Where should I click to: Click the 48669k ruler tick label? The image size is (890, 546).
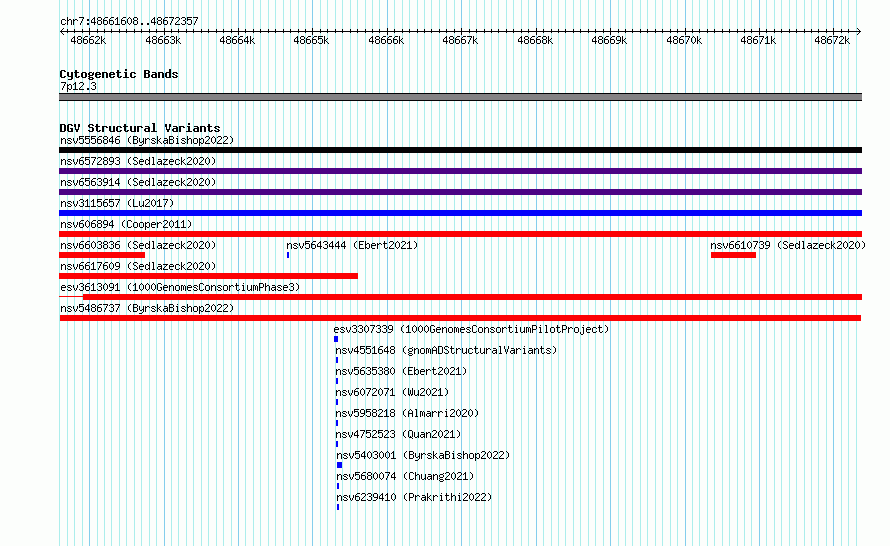click(609, 41)
